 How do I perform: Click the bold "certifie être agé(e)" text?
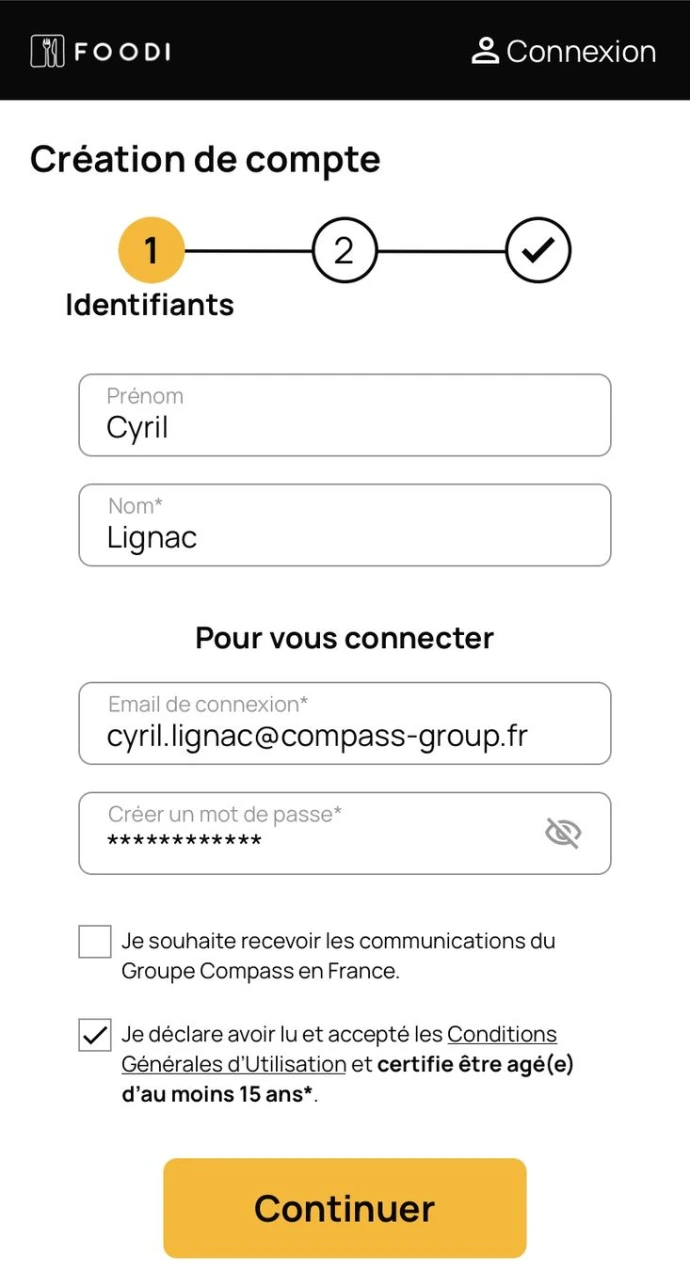tap(475, 1065)
